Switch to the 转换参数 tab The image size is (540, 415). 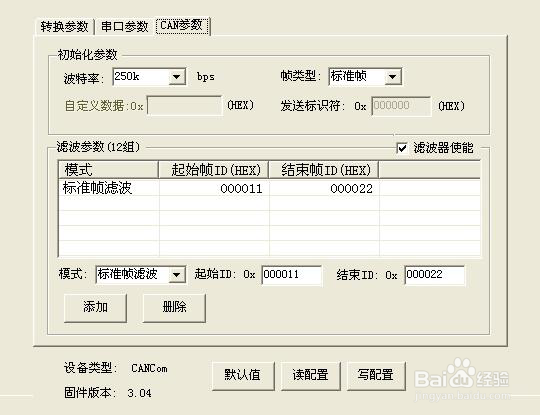(x=64, y=27)
